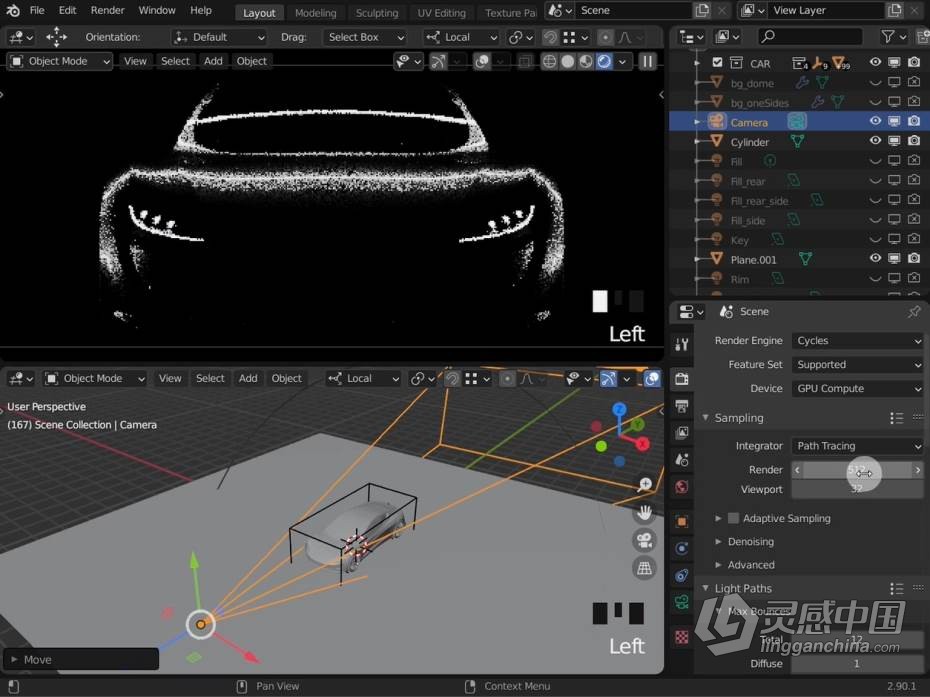Open the top viewport View menu

135,61
